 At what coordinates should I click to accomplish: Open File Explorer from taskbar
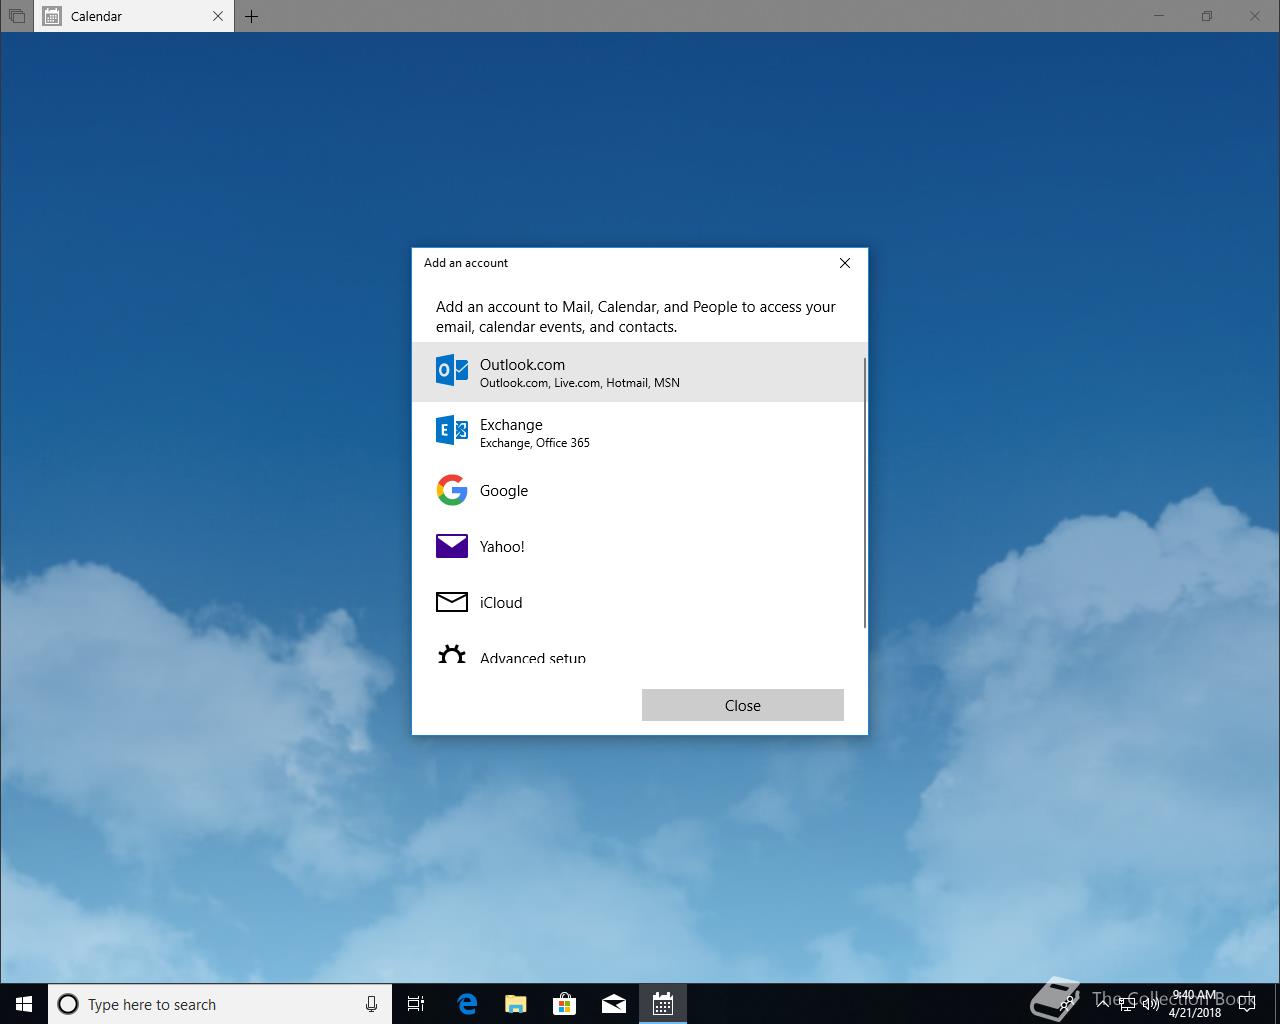tap(516, 1004)
